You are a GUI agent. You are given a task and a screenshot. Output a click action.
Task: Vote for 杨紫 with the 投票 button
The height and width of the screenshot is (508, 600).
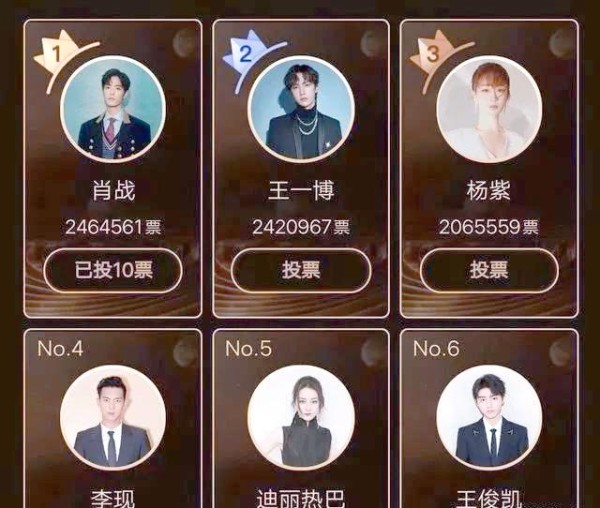click(489, 270)
